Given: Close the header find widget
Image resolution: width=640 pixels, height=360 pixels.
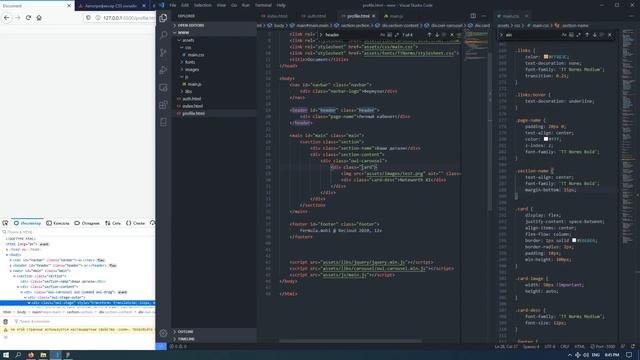Looking at the screenshot, I should (451, 35).
